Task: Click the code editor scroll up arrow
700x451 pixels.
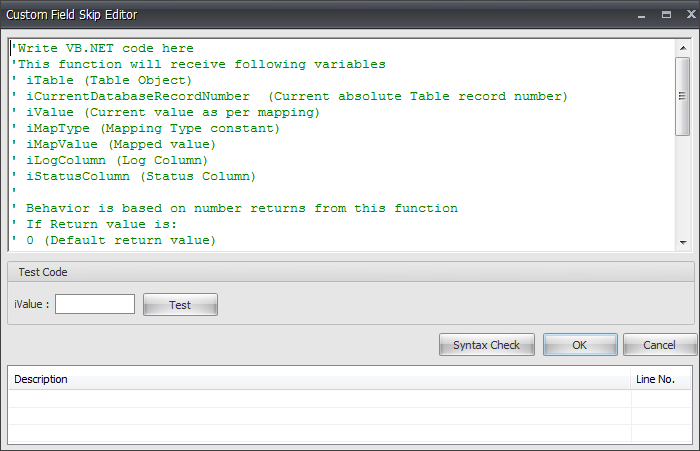Action: [x=683, y=48]
